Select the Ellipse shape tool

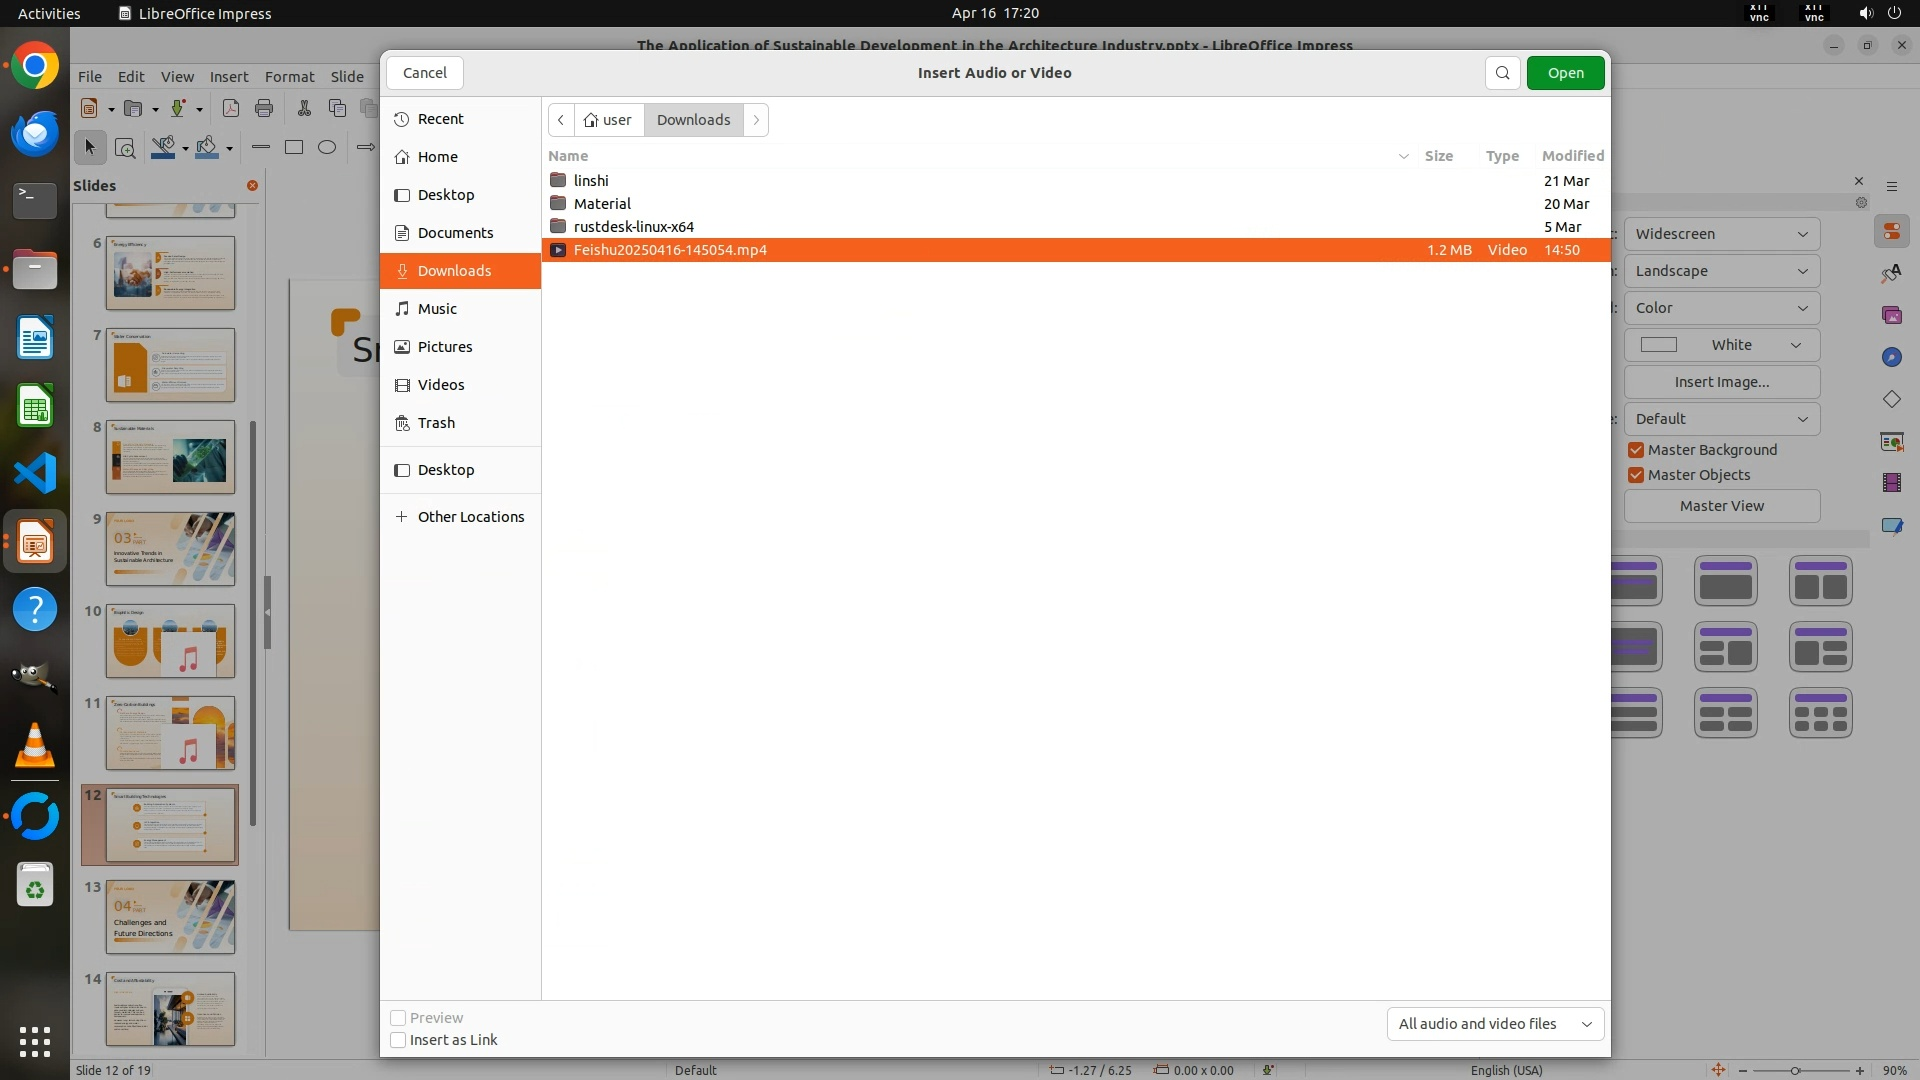(x=326, y=147)
